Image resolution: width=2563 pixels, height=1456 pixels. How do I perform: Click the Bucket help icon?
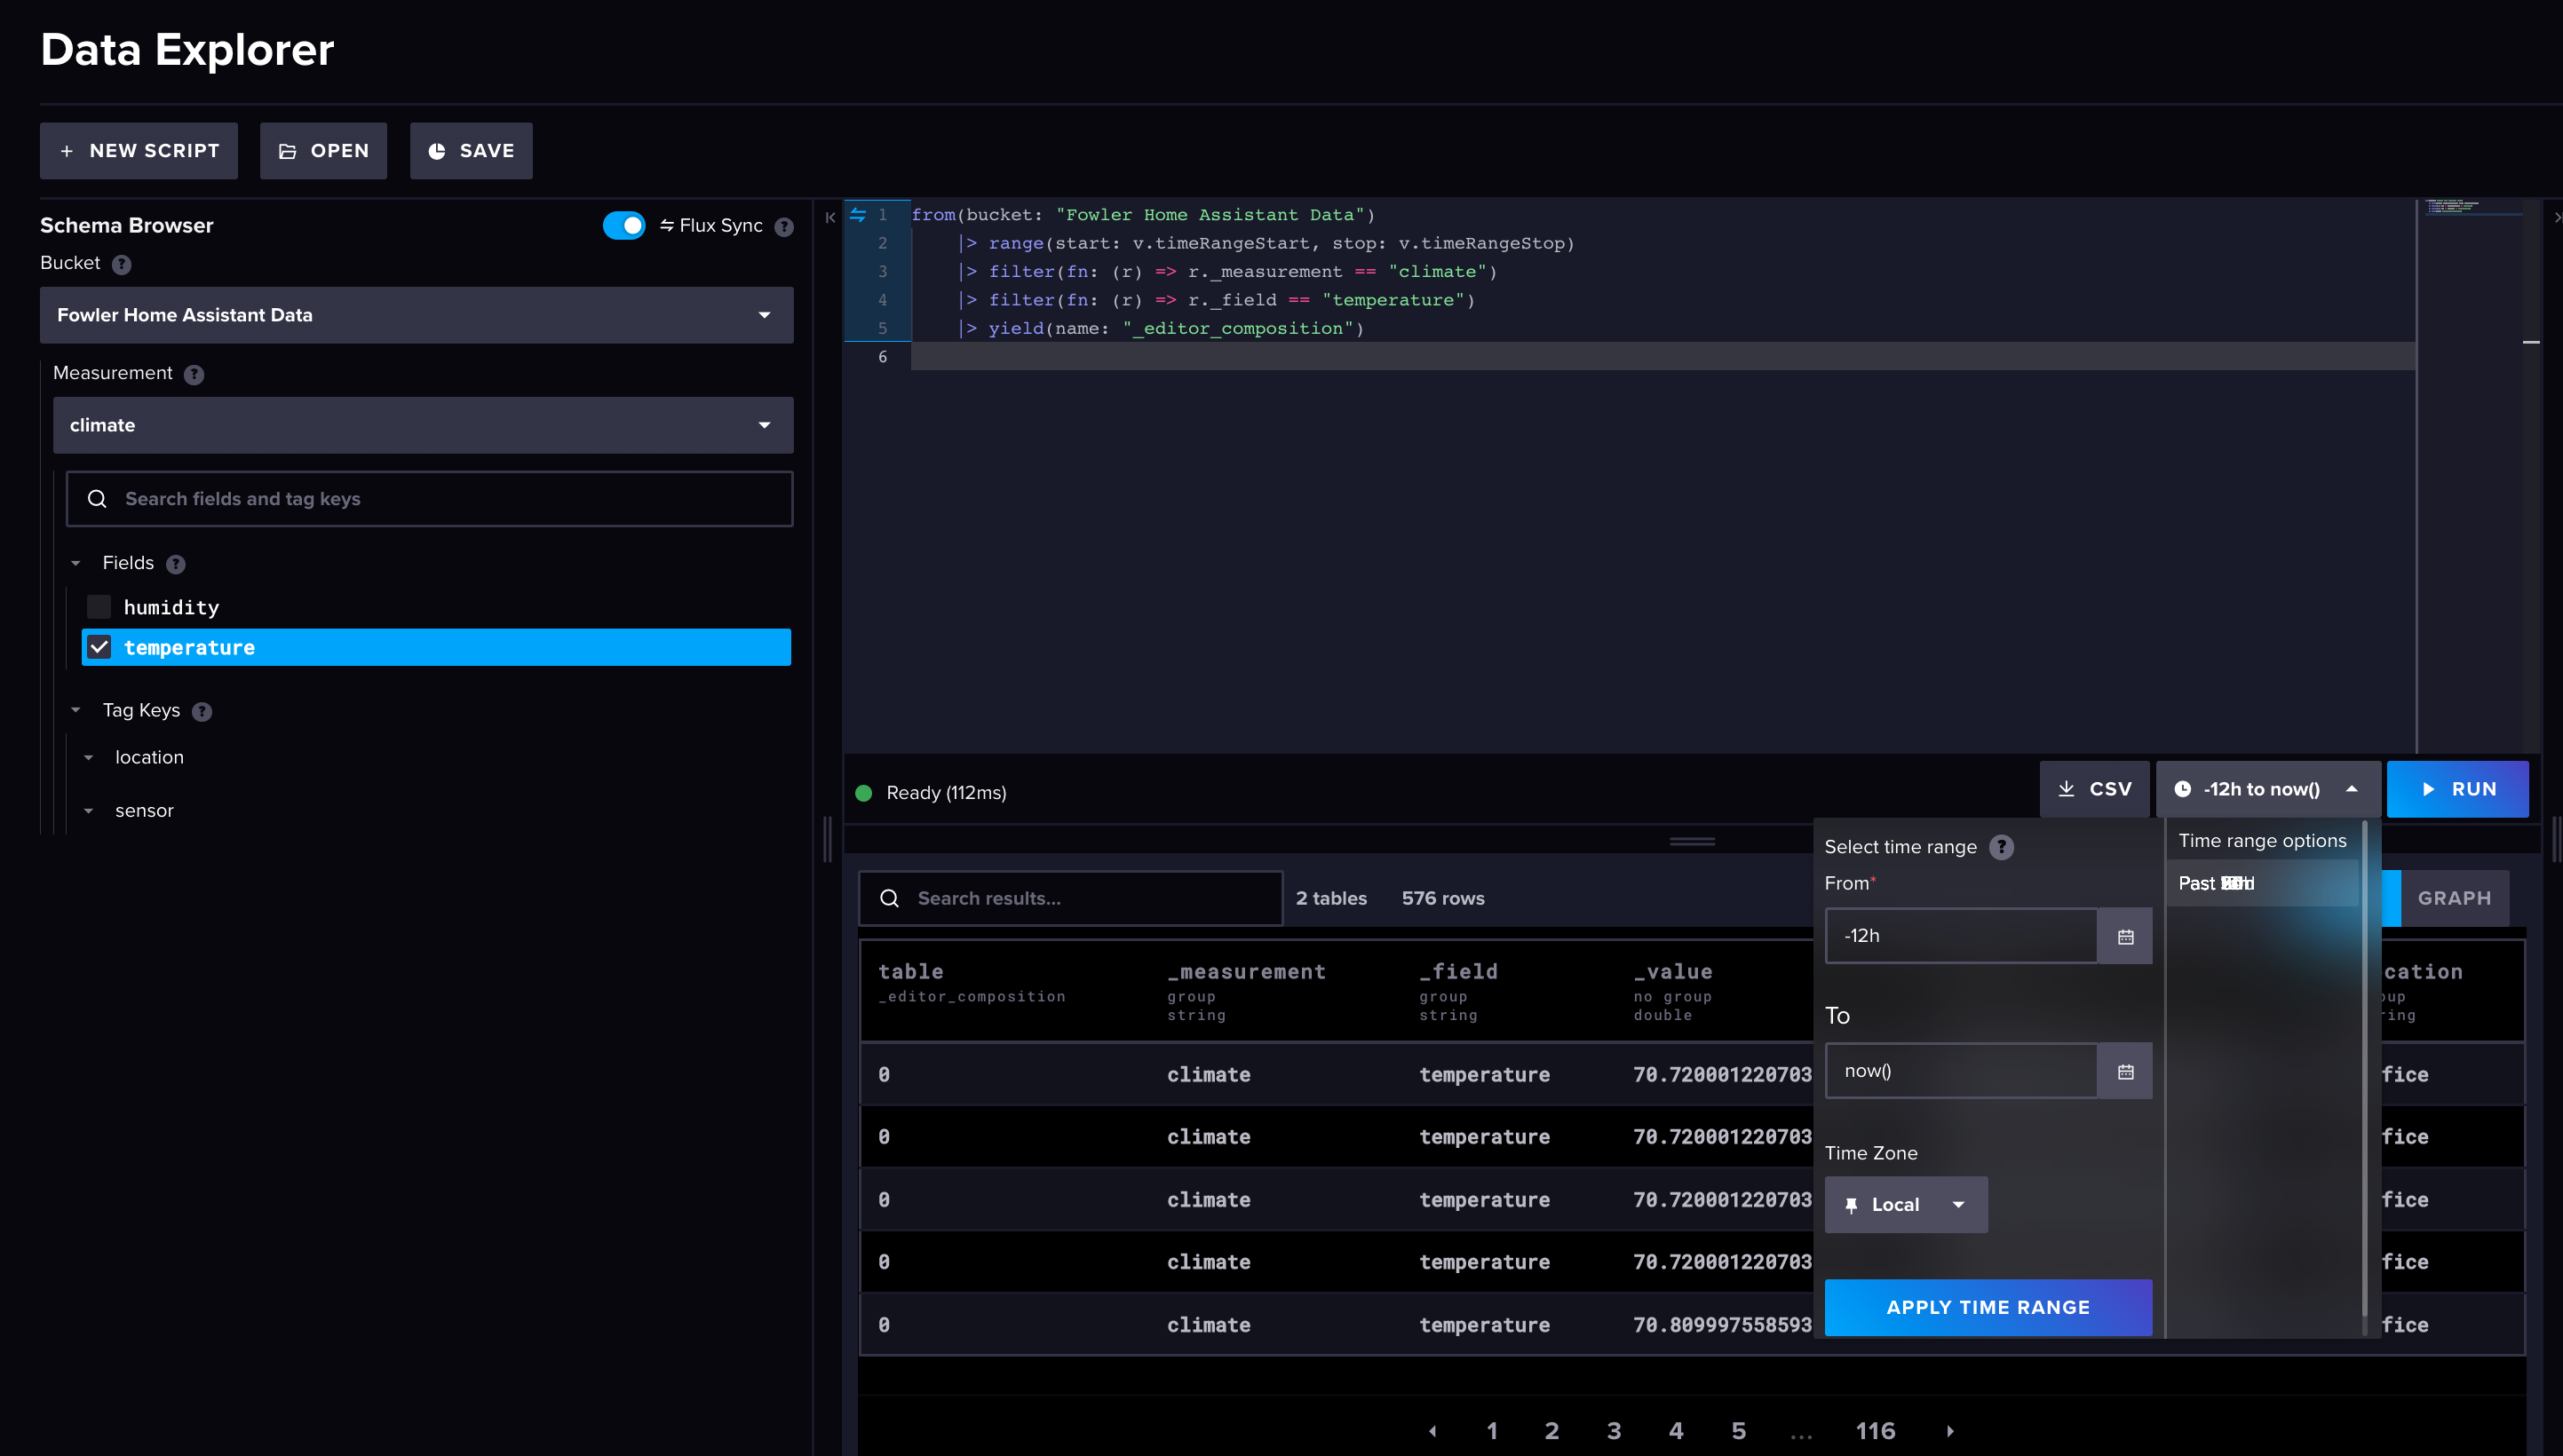pyautogui.click(x=122, y=264)
